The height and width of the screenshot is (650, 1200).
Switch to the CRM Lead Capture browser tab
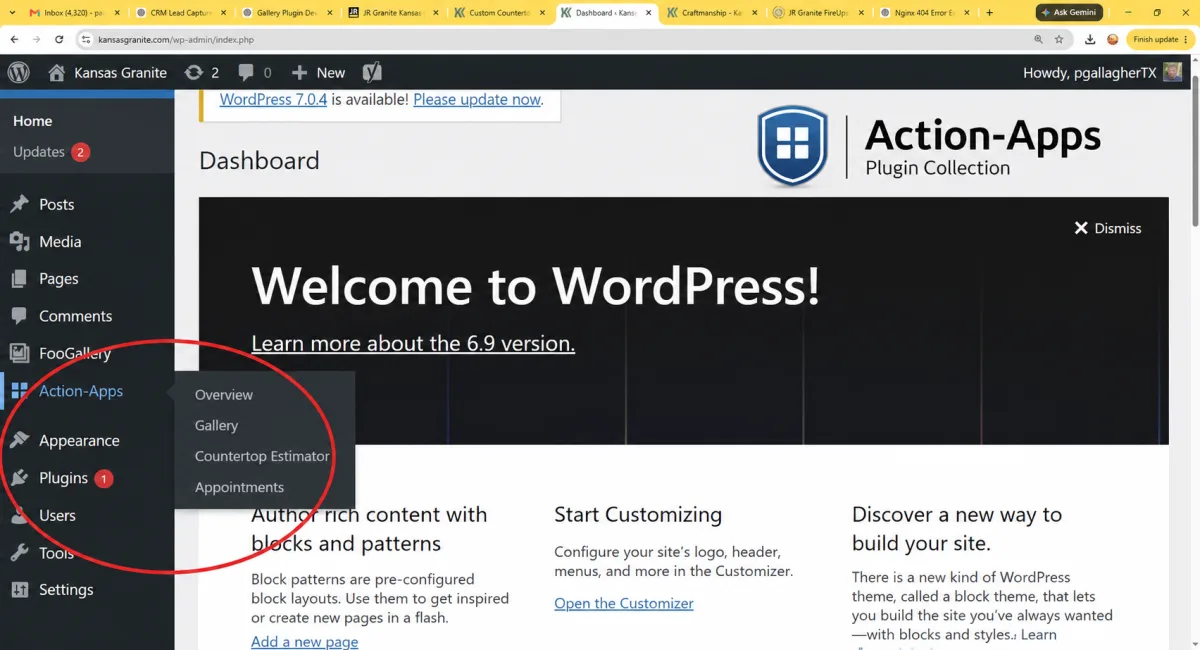180,13
